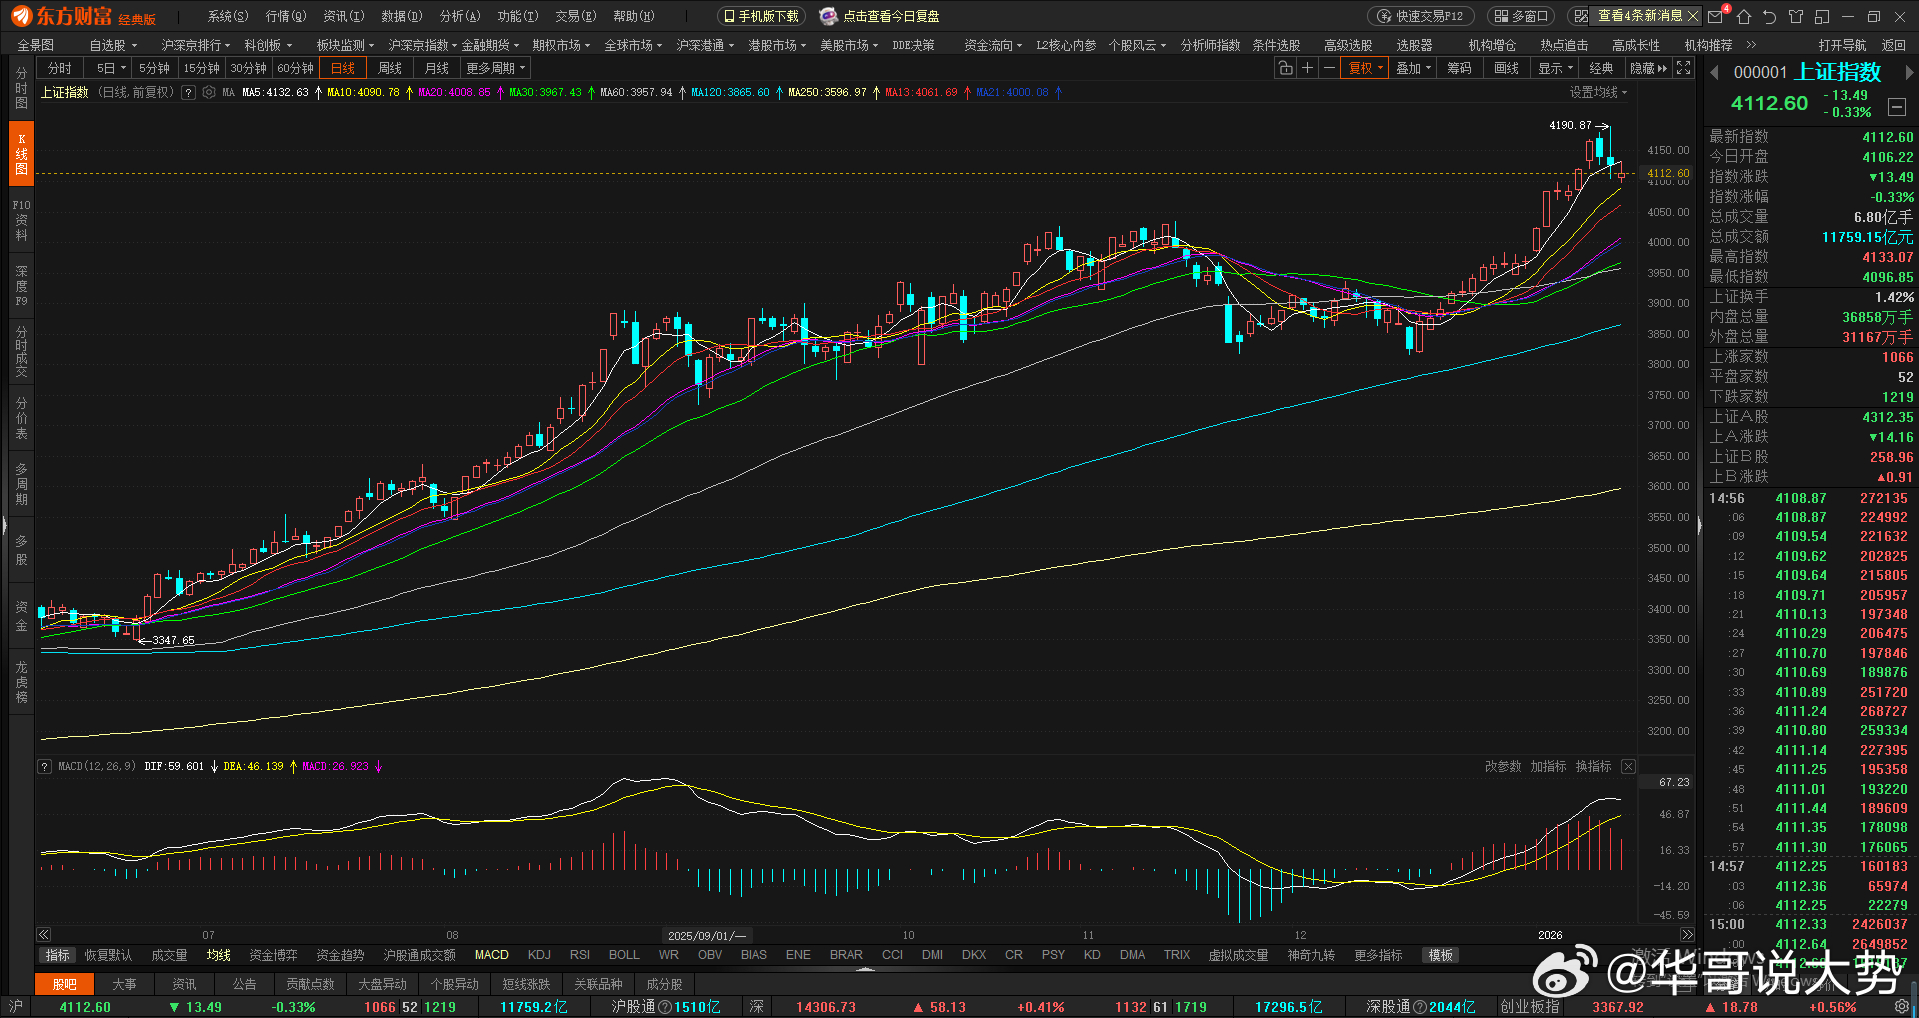Image resolution: width=1919 pixels, height=1018 pixels.
Task: Jump chart to earliest date arrows
Action: coord(44,935)
